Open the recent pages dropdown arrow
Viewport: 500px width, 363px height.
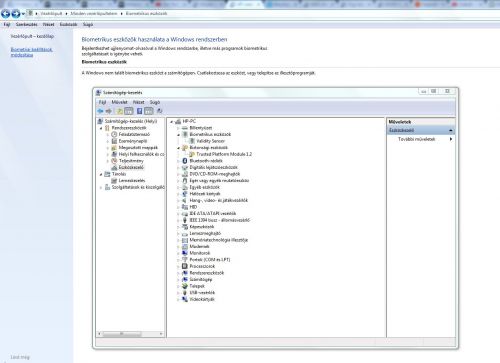23,14
